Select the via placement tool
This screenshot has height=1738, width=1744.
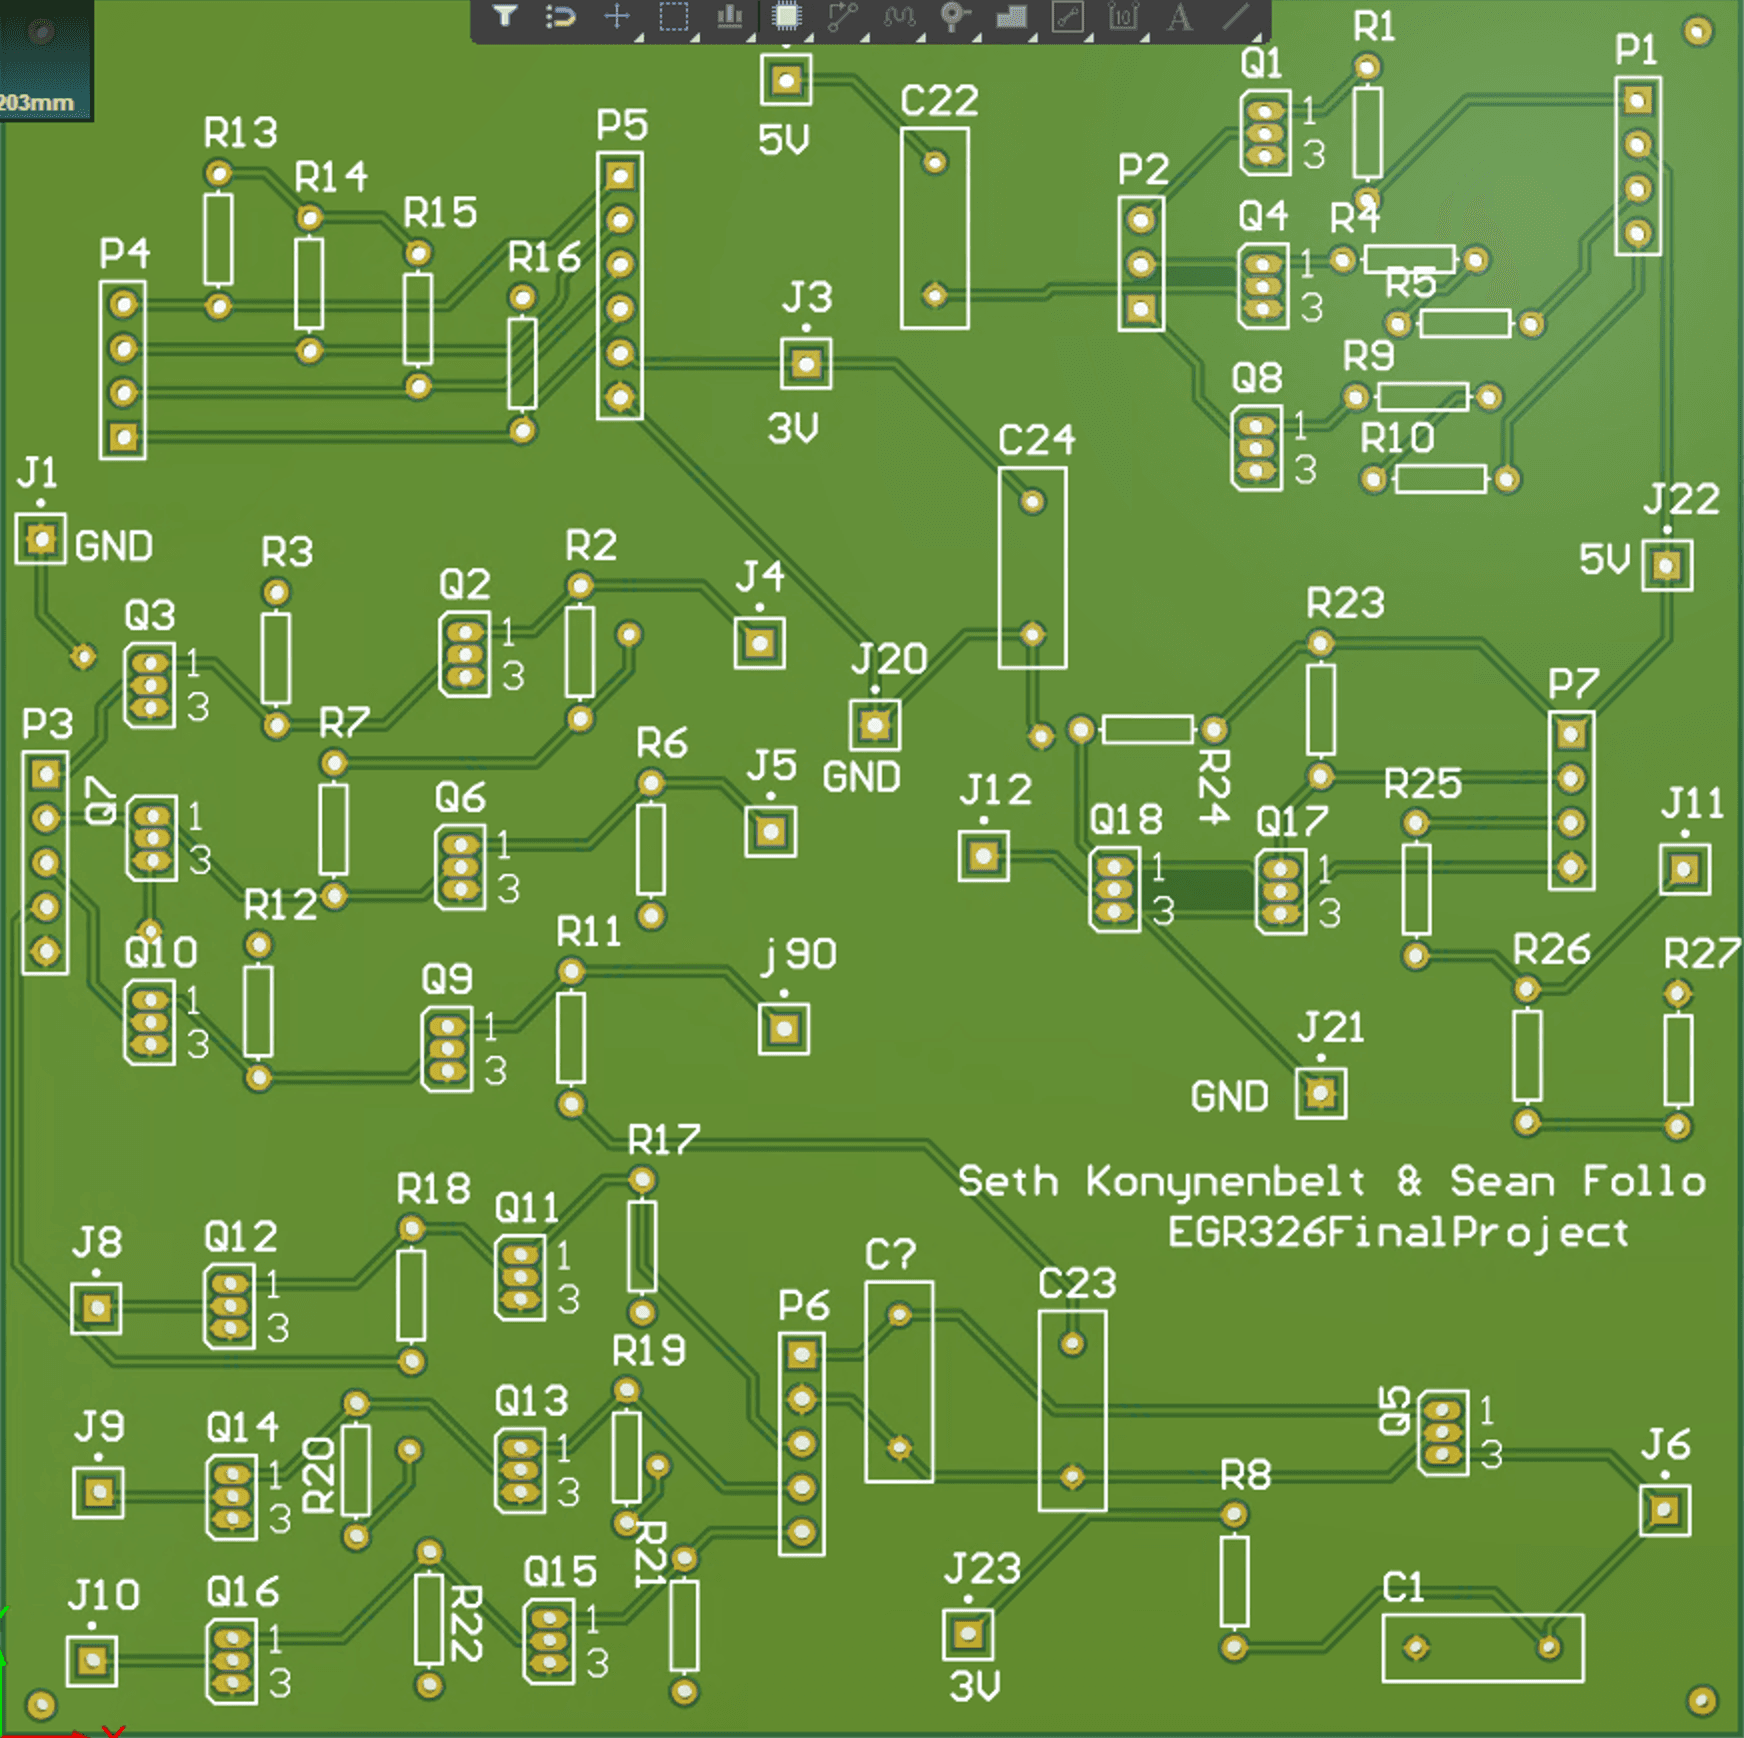[x=952, y=15]
